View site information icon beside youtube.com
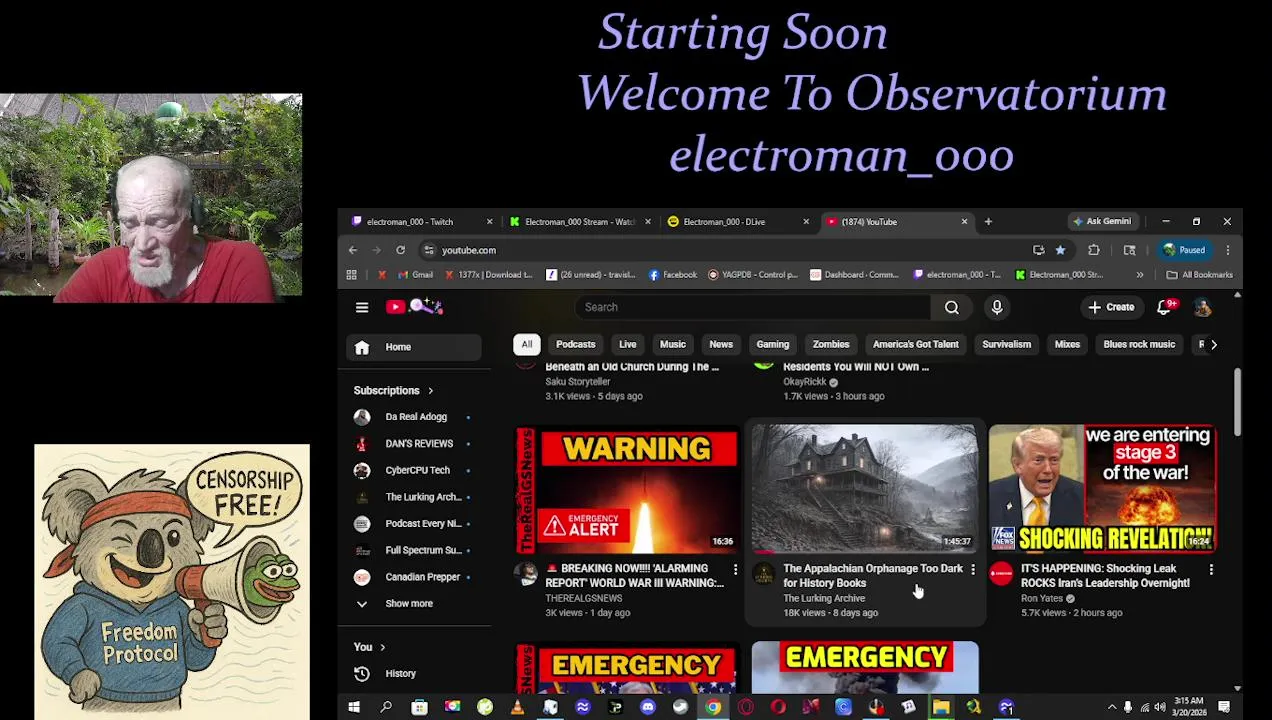Screen dimensions: 1272x720 pyautogui.click(x=429, y=250)
